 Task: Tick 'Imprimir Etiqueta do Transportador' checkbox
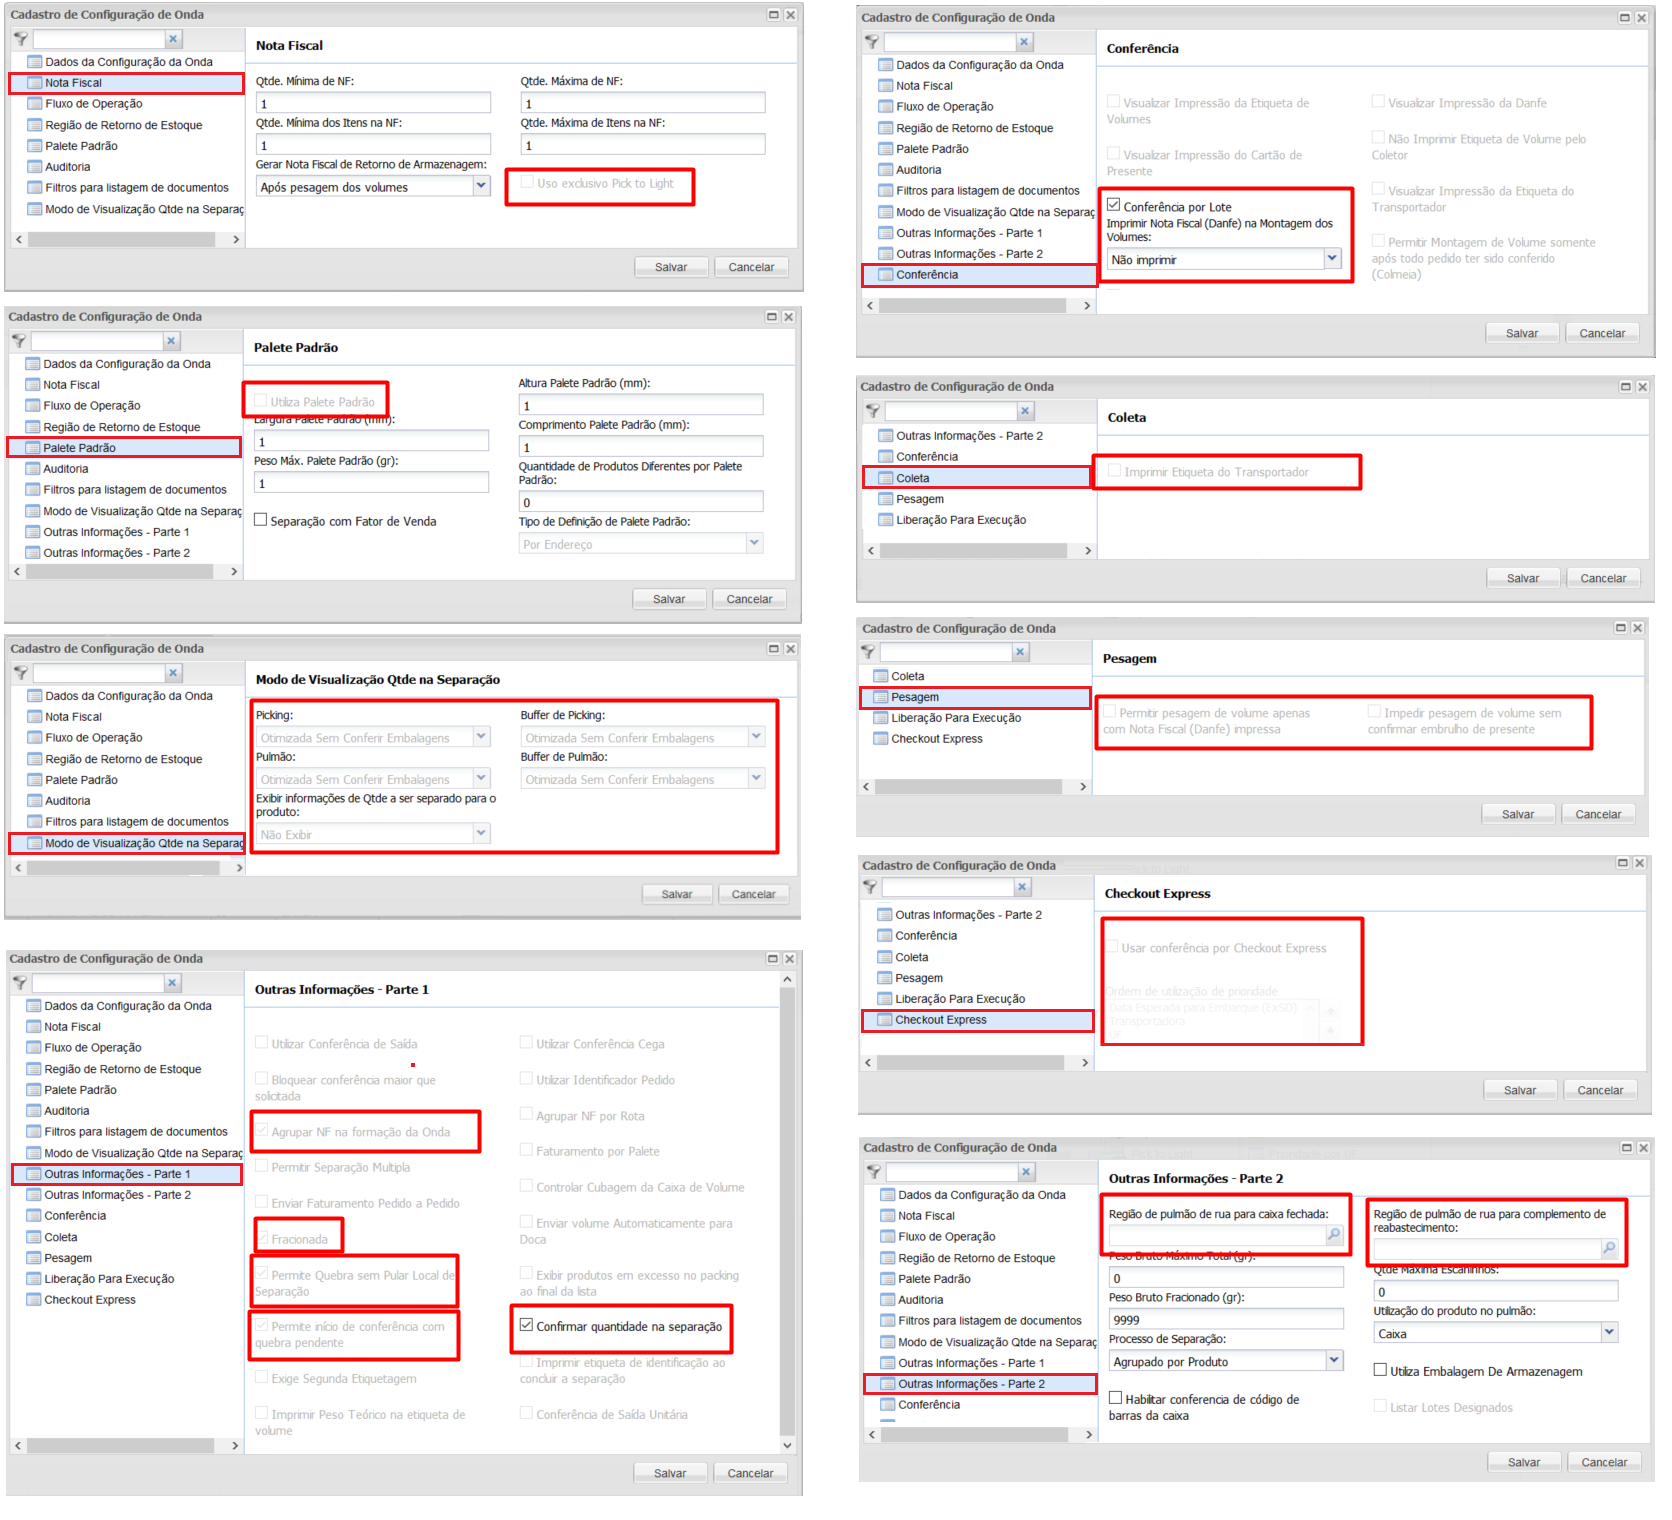tap(1114, 471)
